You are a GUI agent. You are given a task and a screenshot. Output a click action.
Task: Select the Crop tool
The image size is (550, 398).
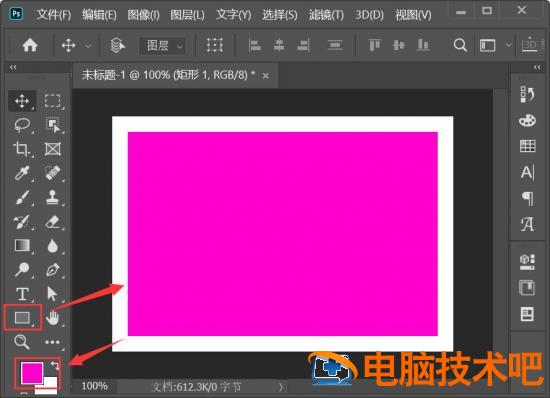click(21, 149)
